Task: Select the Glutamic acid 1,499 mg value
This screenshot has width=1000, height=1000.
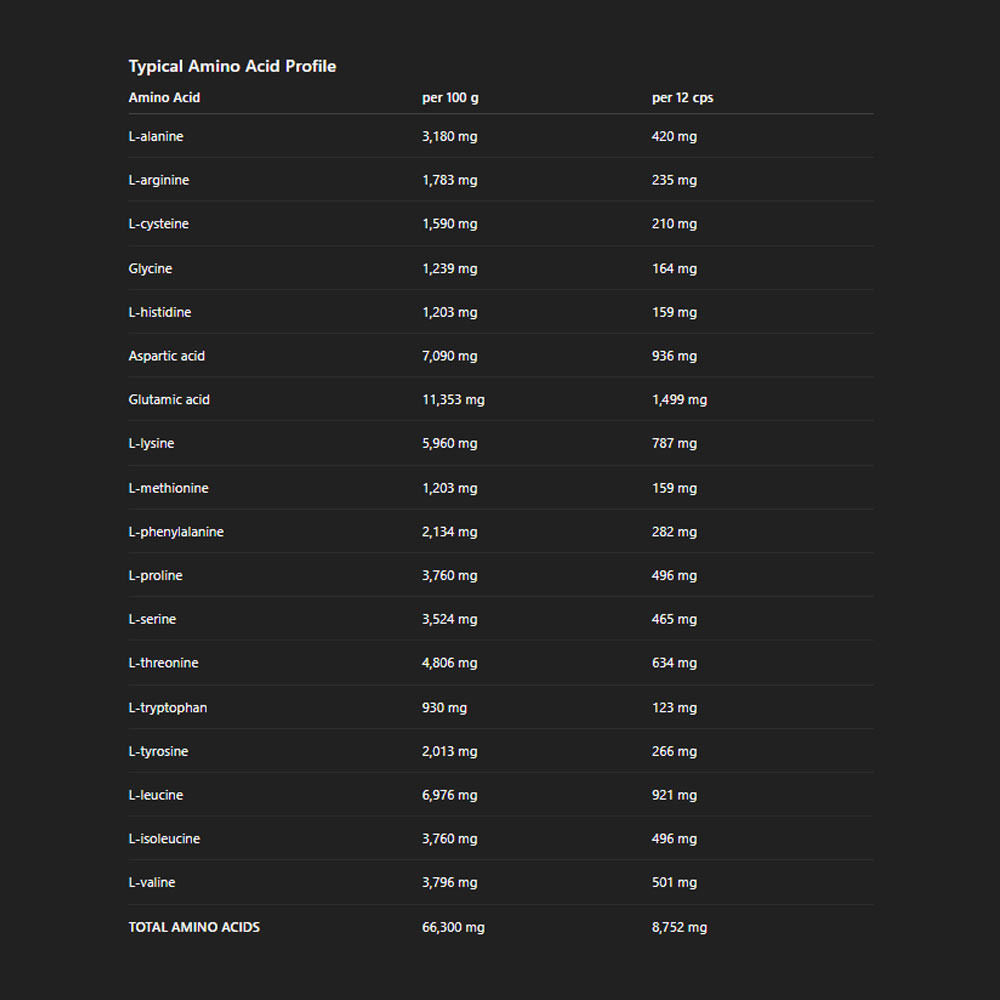Action: pos(679,400)
